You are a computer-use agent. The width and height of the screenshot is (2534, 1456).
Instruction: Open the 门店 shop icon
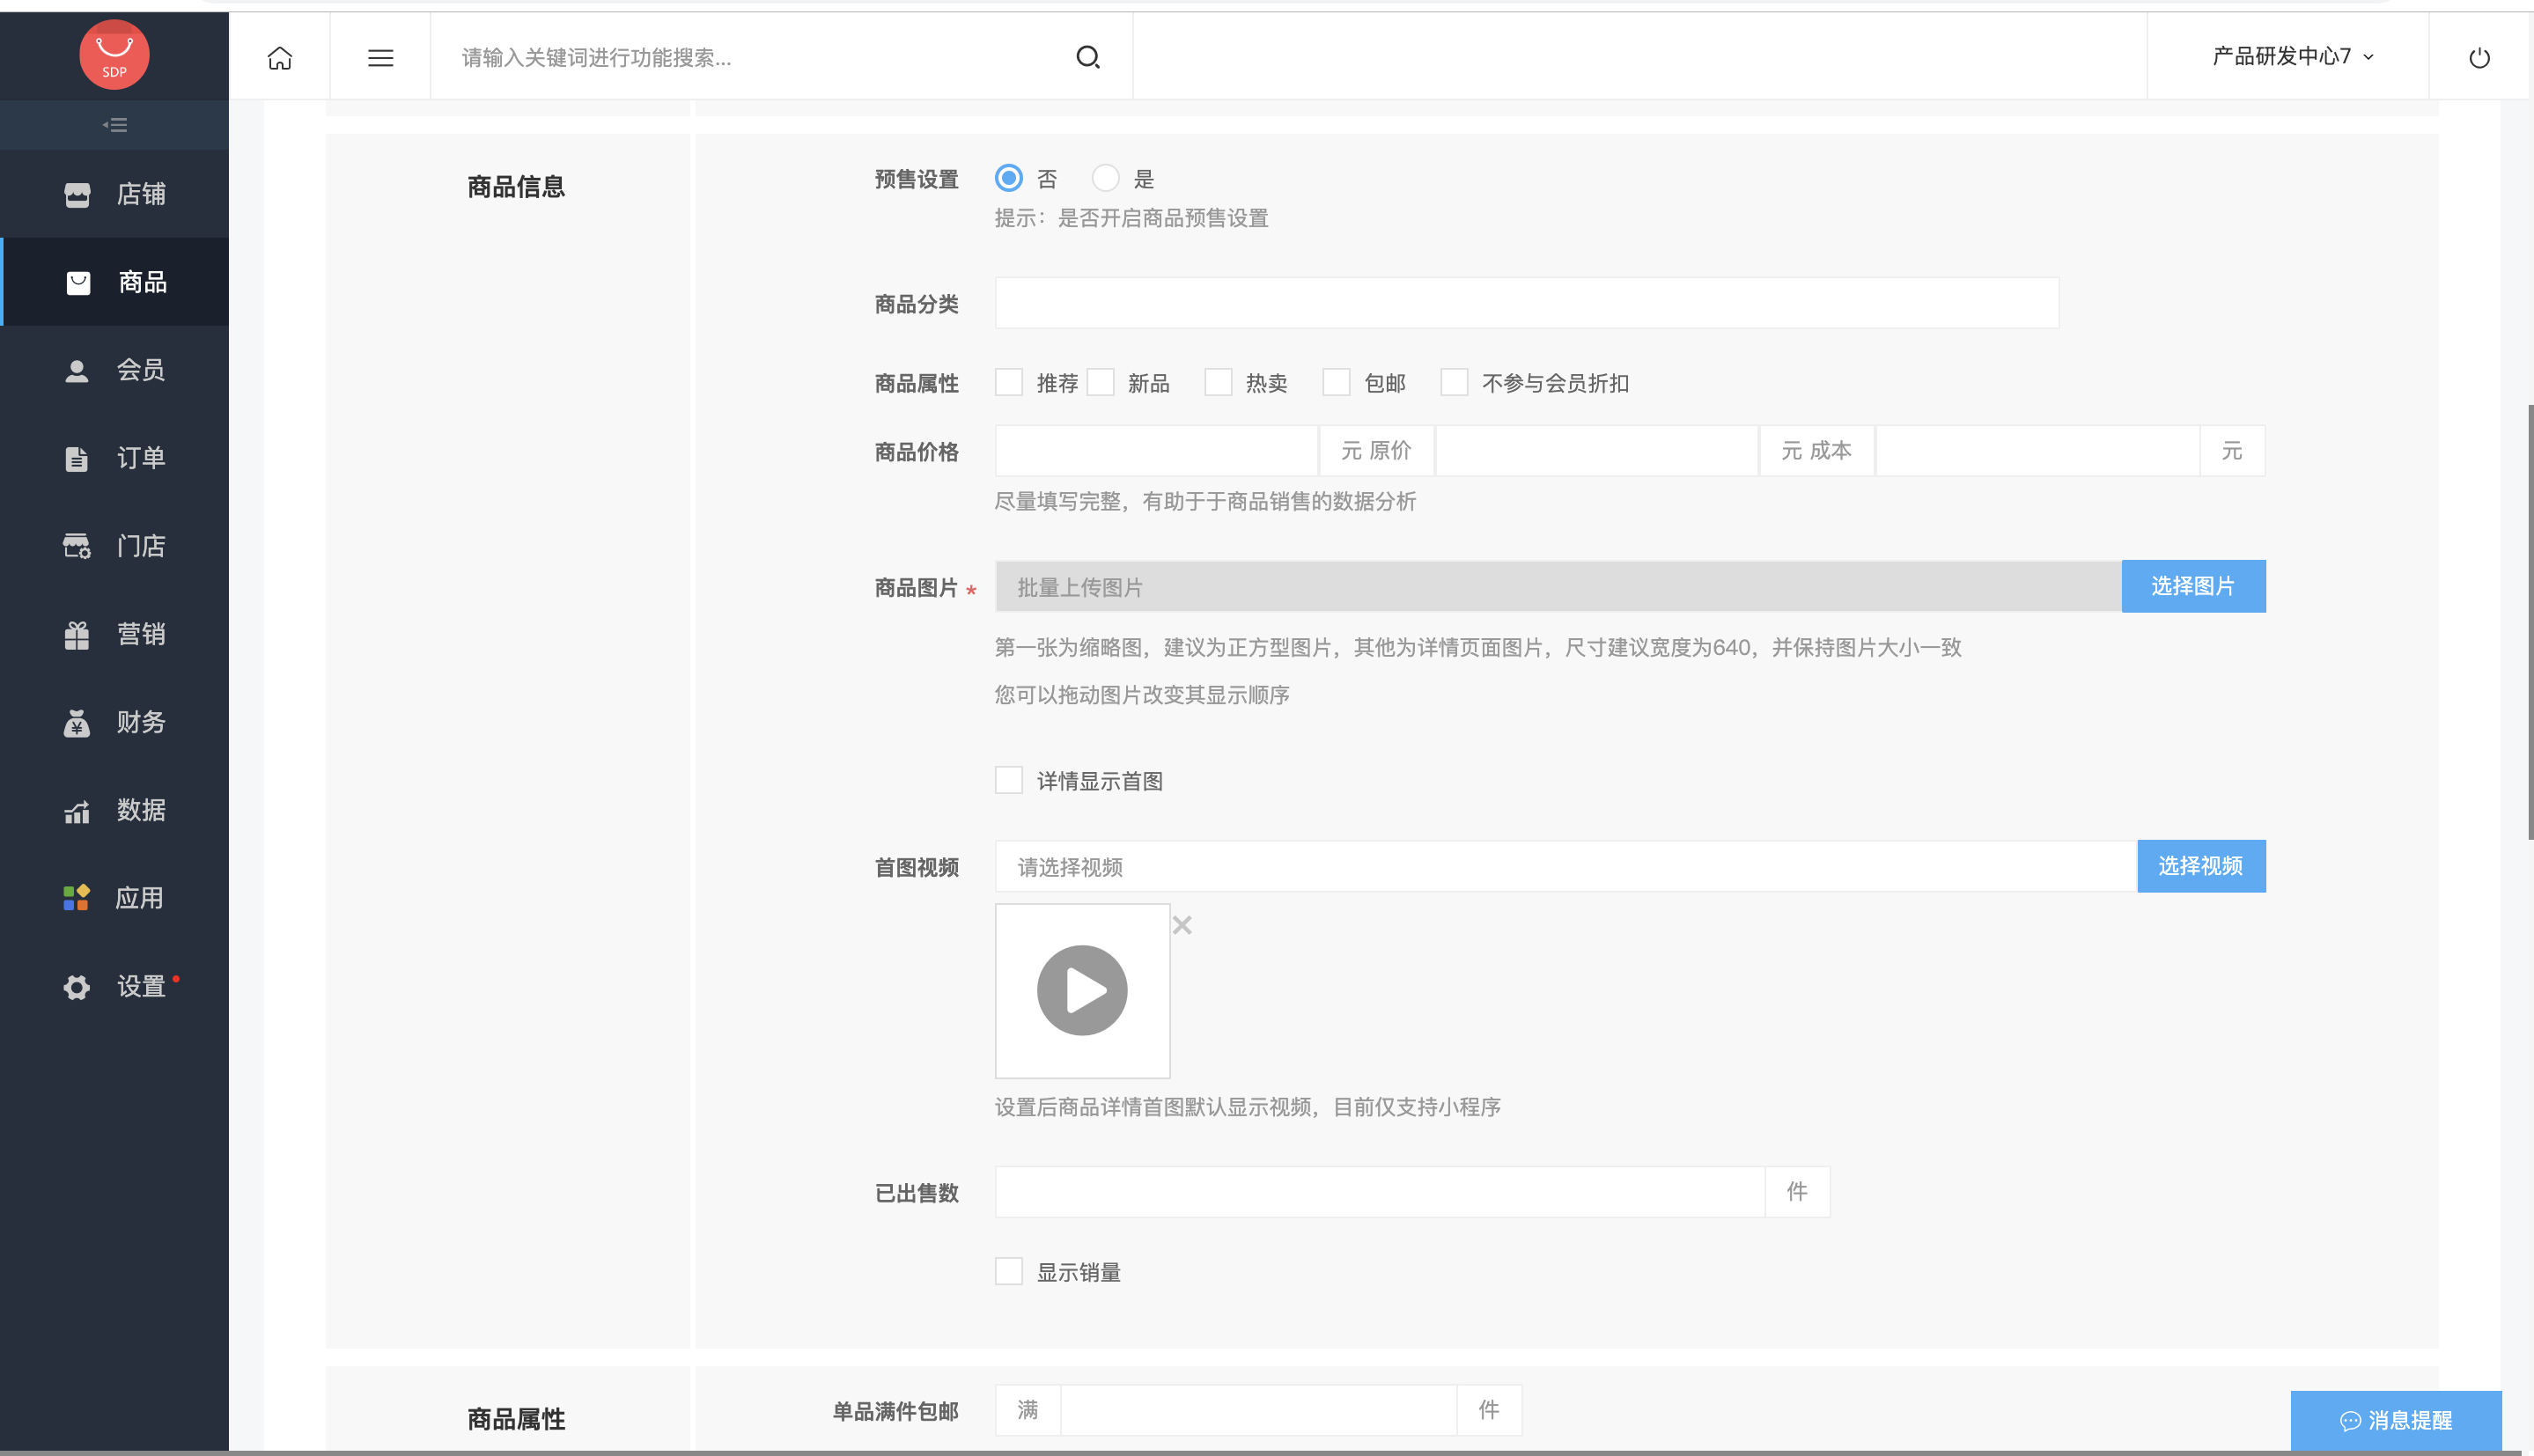click(77, 546)
